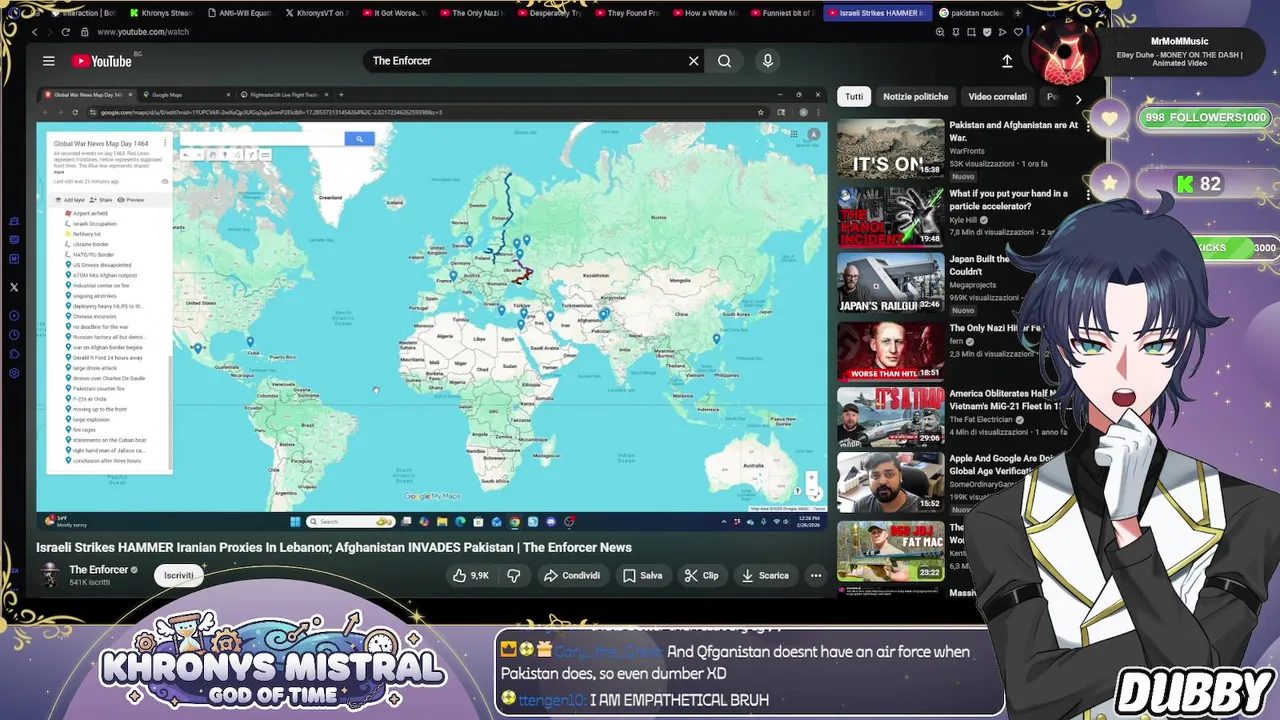The image size is (1280, 720).
Task: Click the heart bookmark icon in address bar
Action: click(x=1019, y=32)
